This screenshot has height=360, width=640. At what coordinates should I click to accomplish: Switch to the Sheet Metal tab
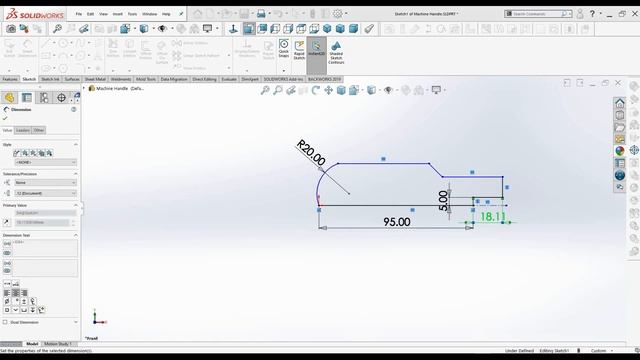[95, 79]
